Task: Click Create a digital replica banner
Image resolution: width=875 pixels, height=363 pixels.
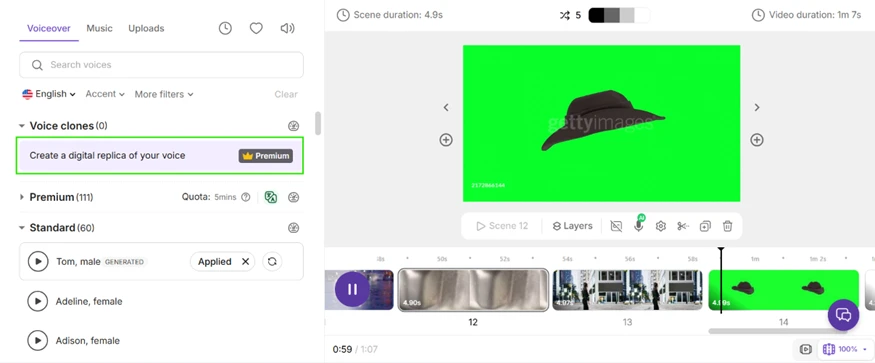Action: (160, 156)
